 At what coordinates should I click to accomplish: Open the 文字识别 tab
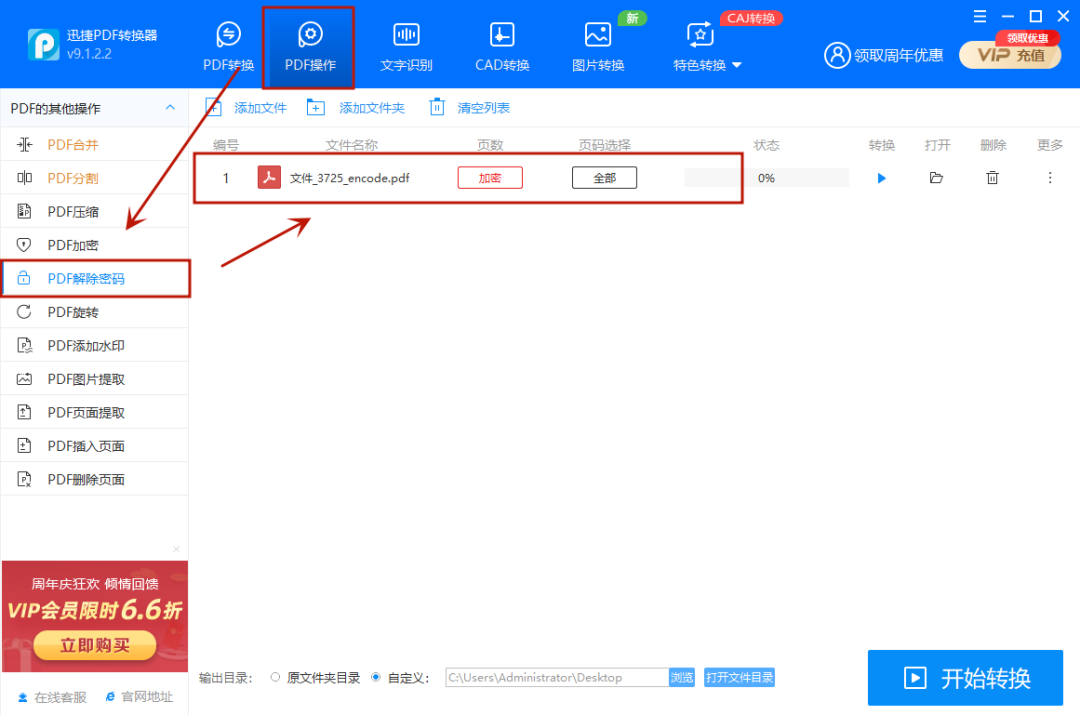pos(406,46)
